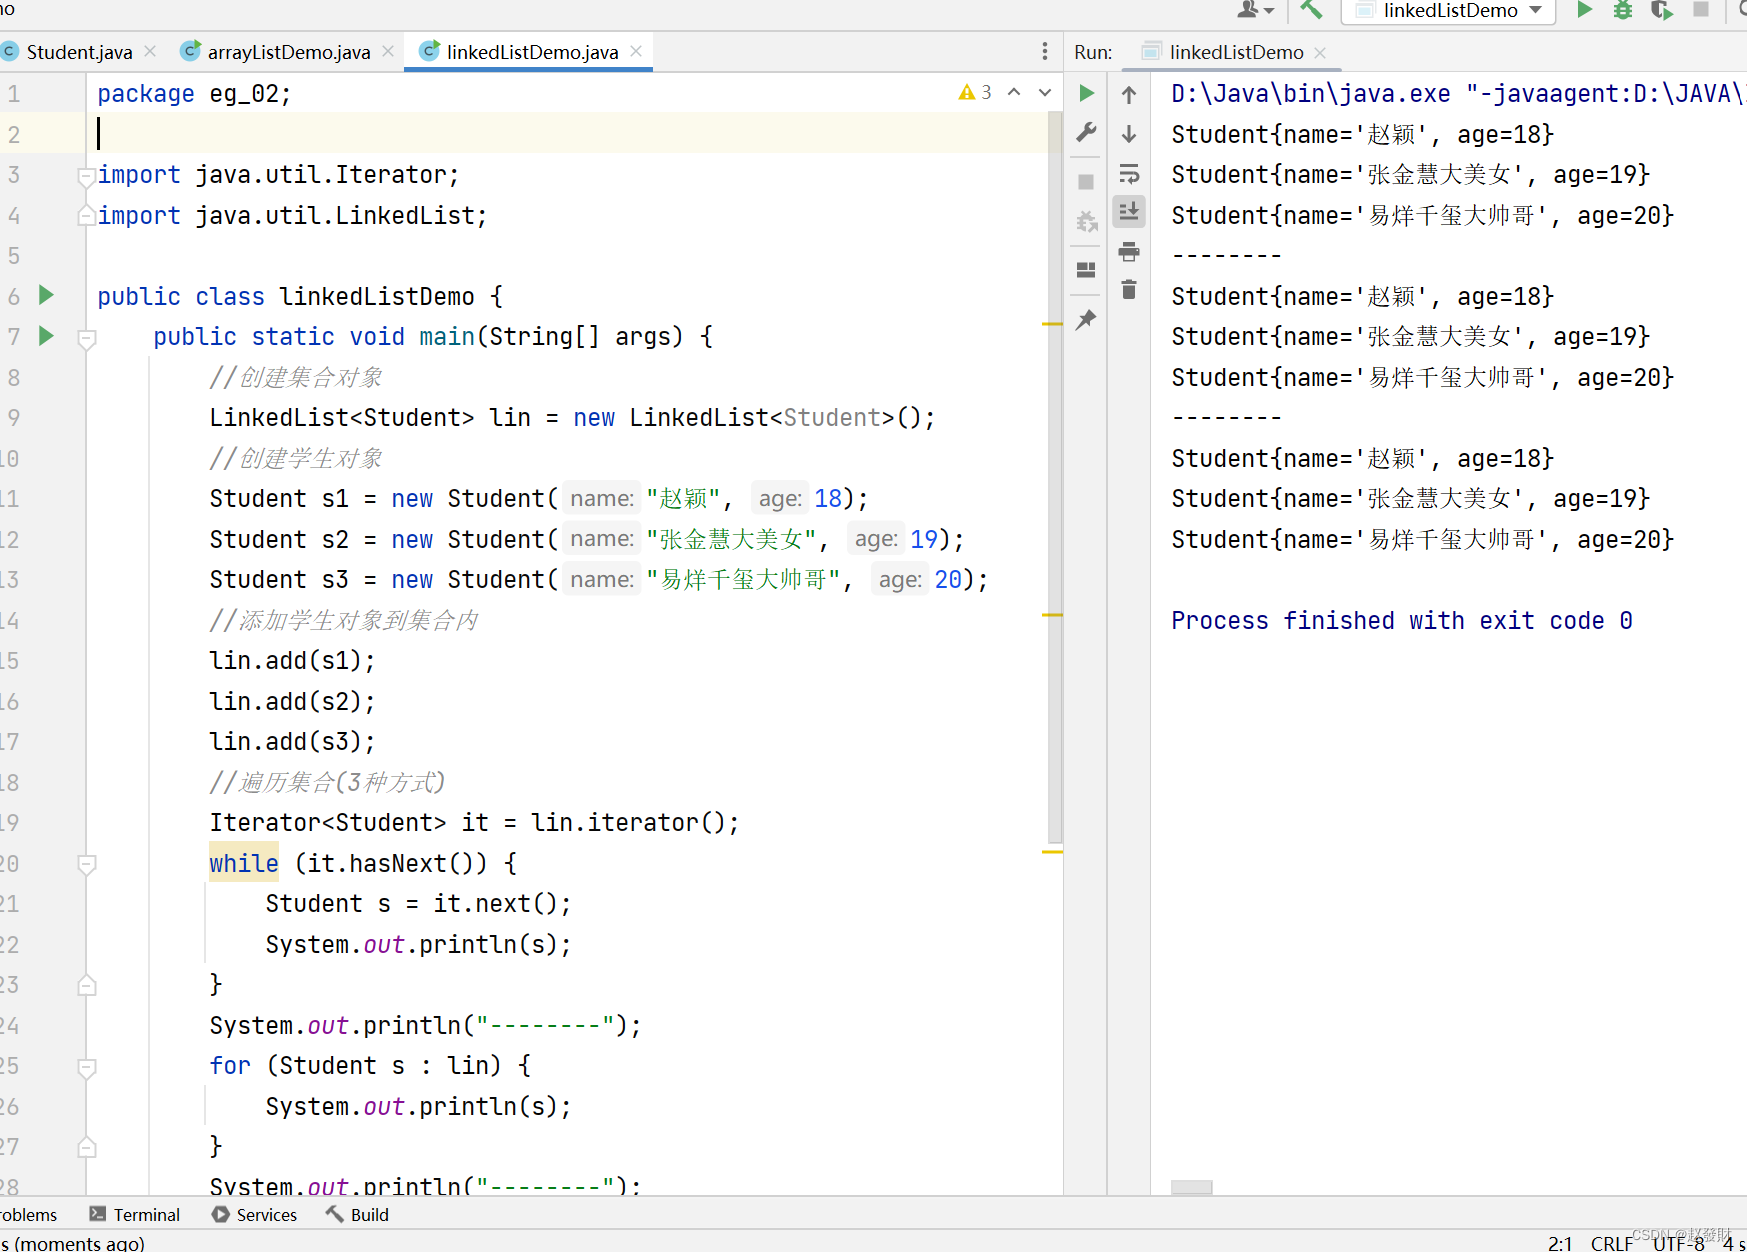This screenshot has width=1747, height=1252.
Task: Start debugging with the bug icon
Action: click(x=1623, y=10)
